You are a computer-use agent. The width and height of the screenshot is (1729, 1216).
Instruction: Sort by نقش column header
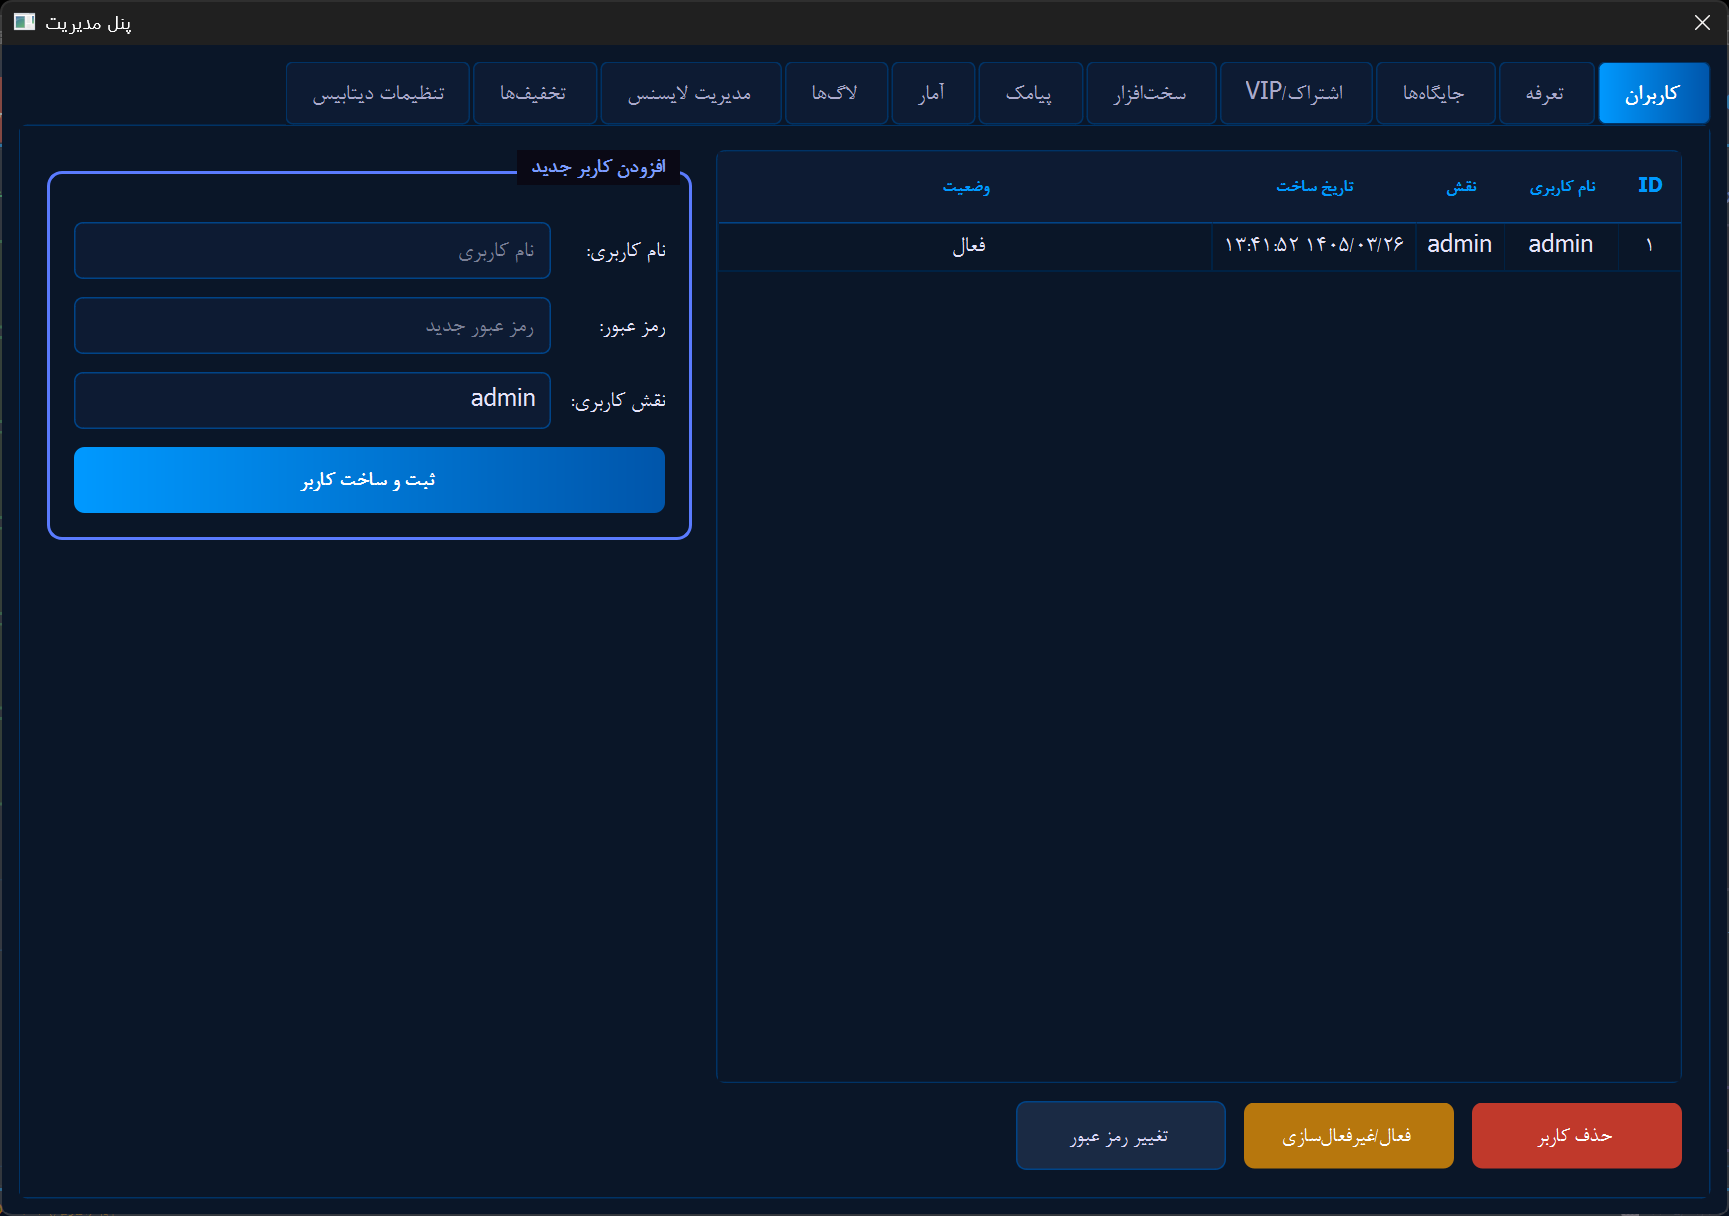coord(1460,186)
